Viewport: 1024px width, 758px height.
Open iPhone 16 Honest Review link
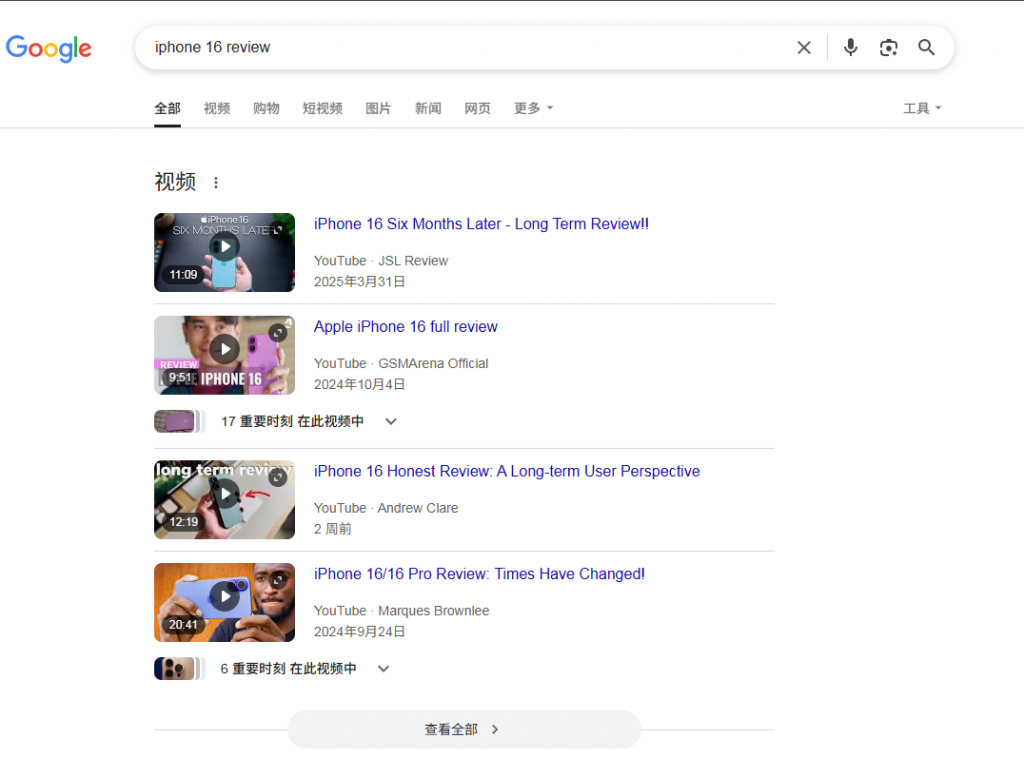coord(507,471)
